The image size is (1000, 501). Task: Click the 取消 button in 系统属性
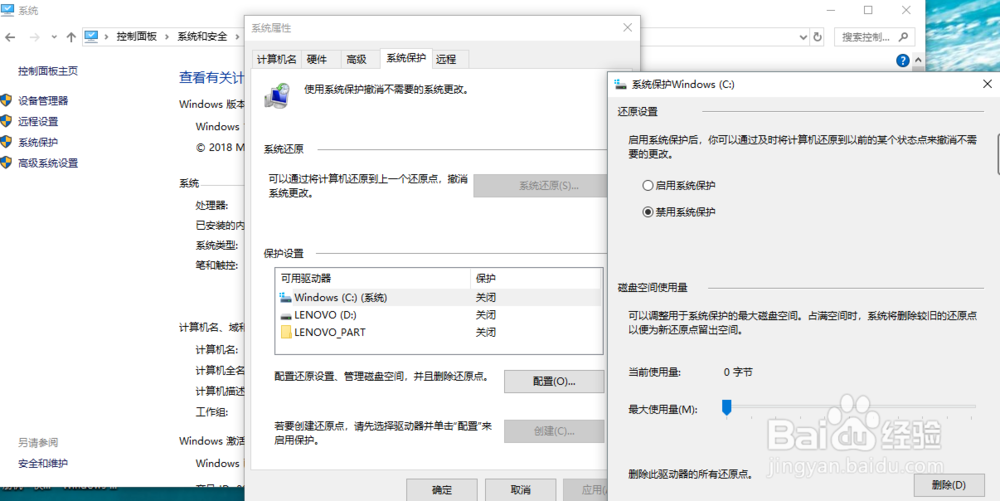click(520, 490)
